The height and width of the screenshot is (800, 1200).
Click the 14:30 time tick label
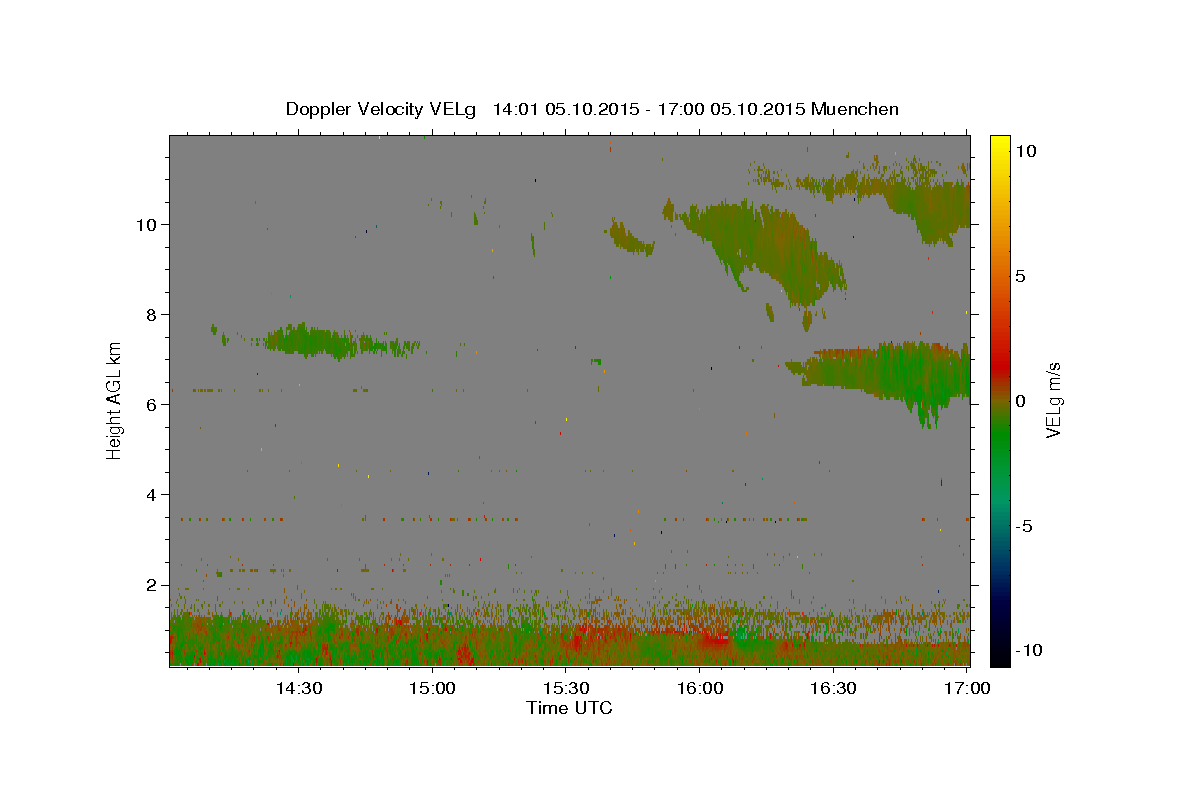[298, 689]
